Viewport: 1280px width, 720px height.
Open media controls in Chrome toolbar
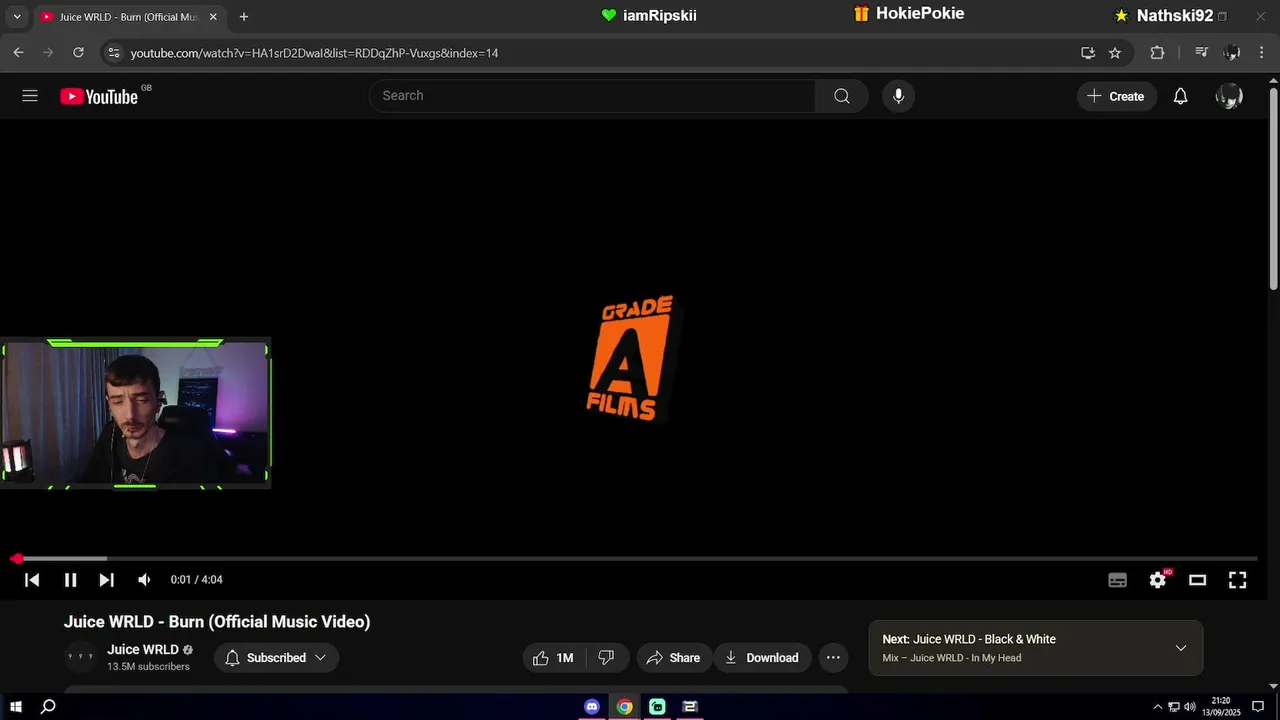(x=1202, y=53)
